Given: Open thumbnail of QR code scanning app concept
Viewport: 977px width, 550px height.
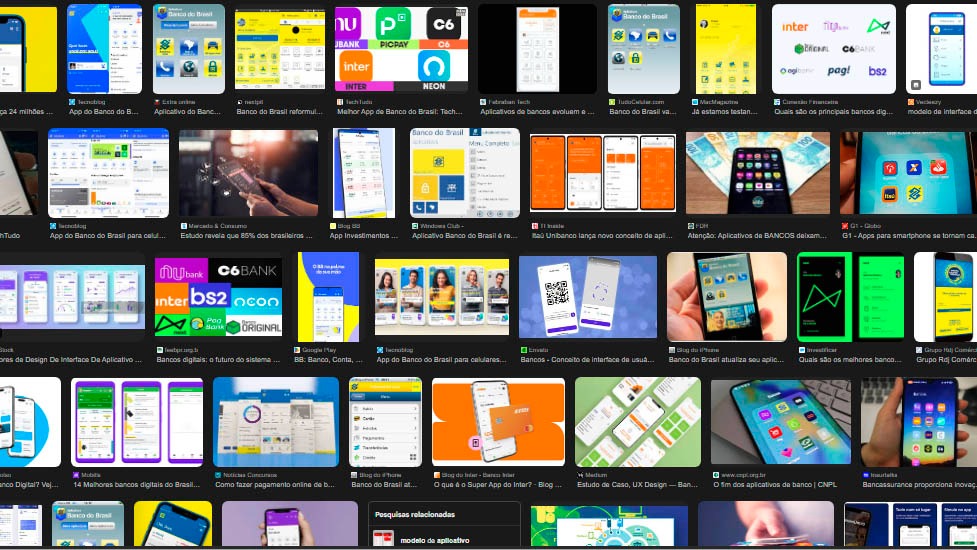Looking at the screenshot, I should pos(588,297).
